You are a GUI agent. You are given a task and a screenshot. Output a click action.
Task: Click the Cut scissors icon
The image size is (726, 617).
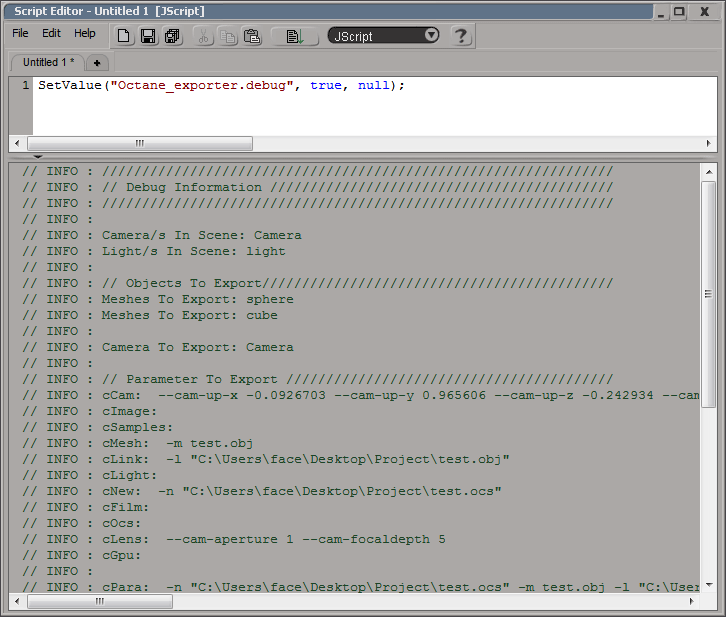coord(203,36)
